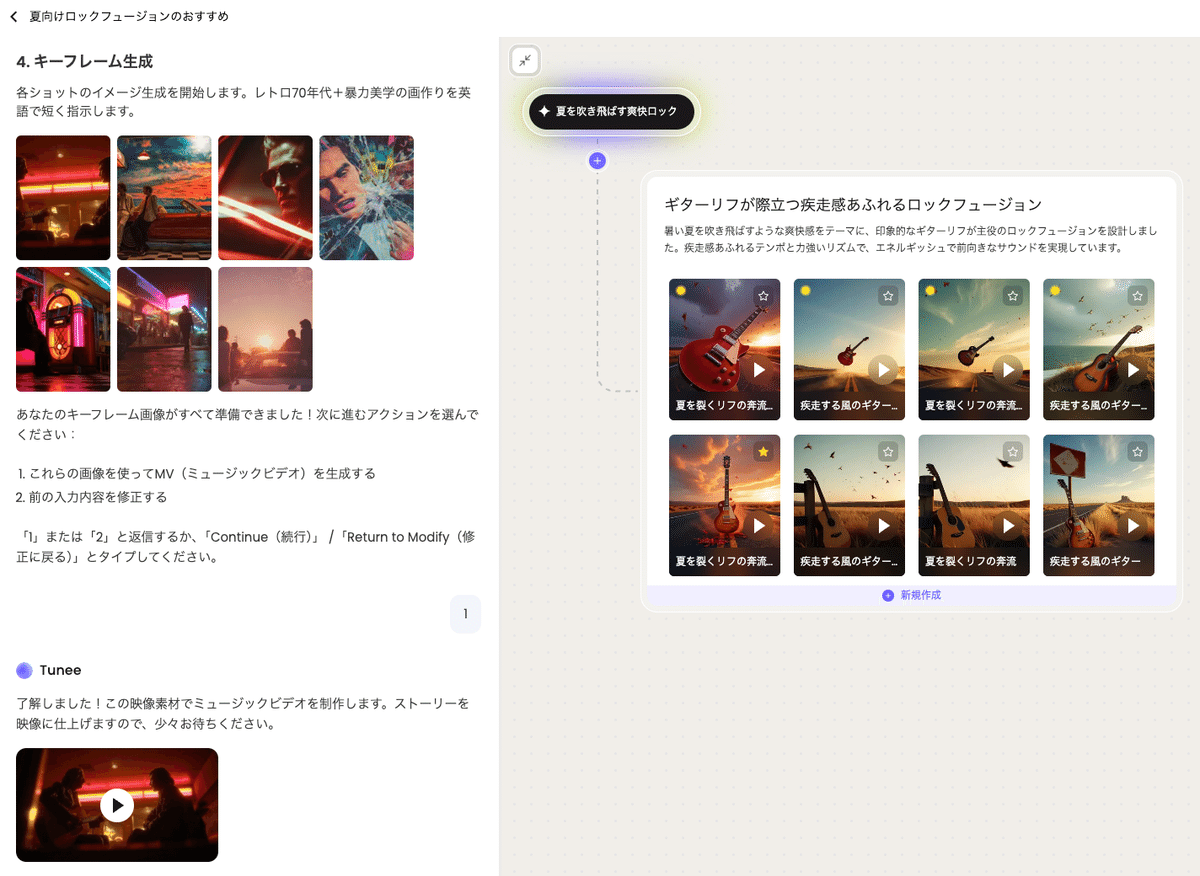1200x876 pixels.
Task: Star the second guitar card in top row
Action: 888,296
